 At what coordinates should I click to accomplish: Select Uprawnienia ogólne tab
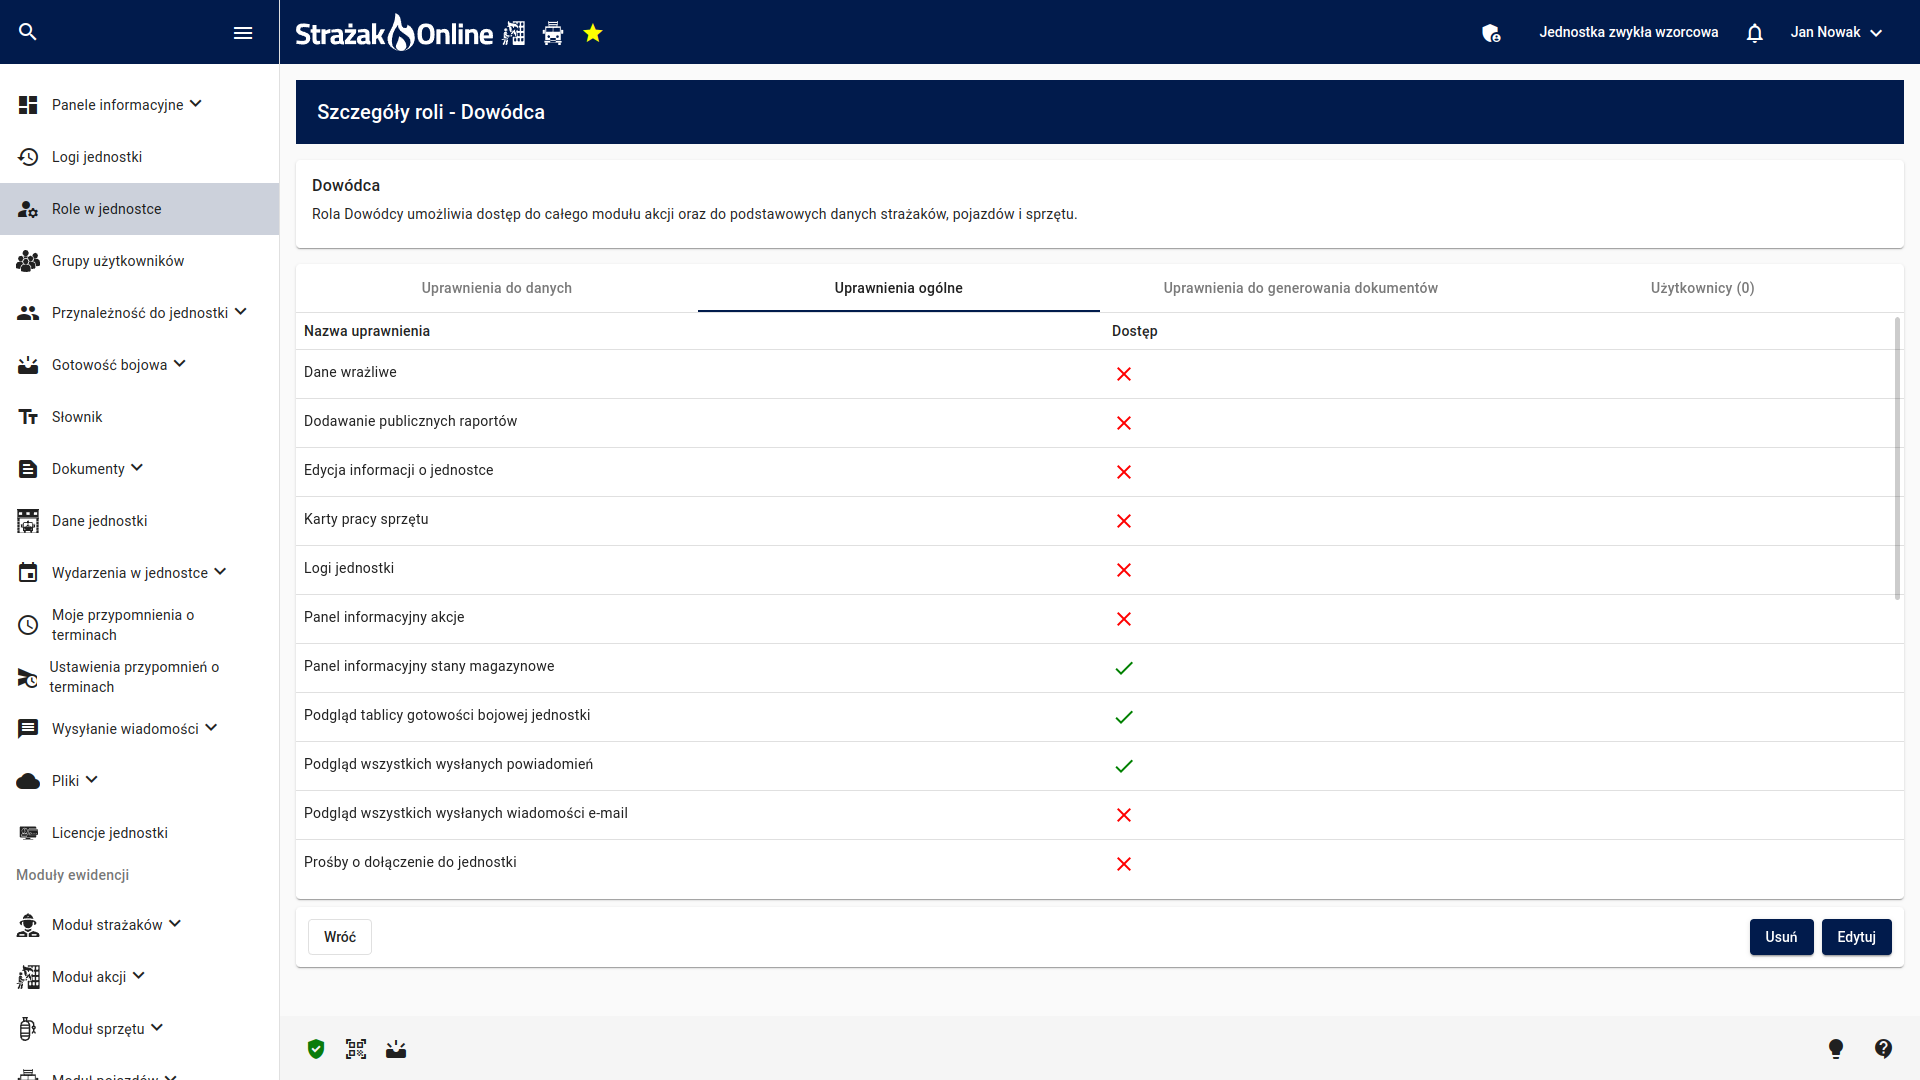tap(899, 288)
